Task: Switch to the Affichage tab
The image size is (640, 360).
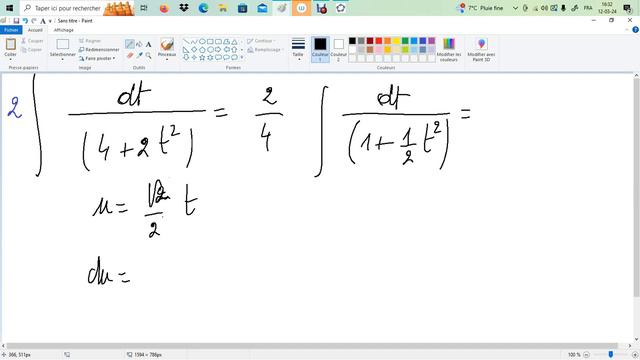Action: click(x=64, y=30)
